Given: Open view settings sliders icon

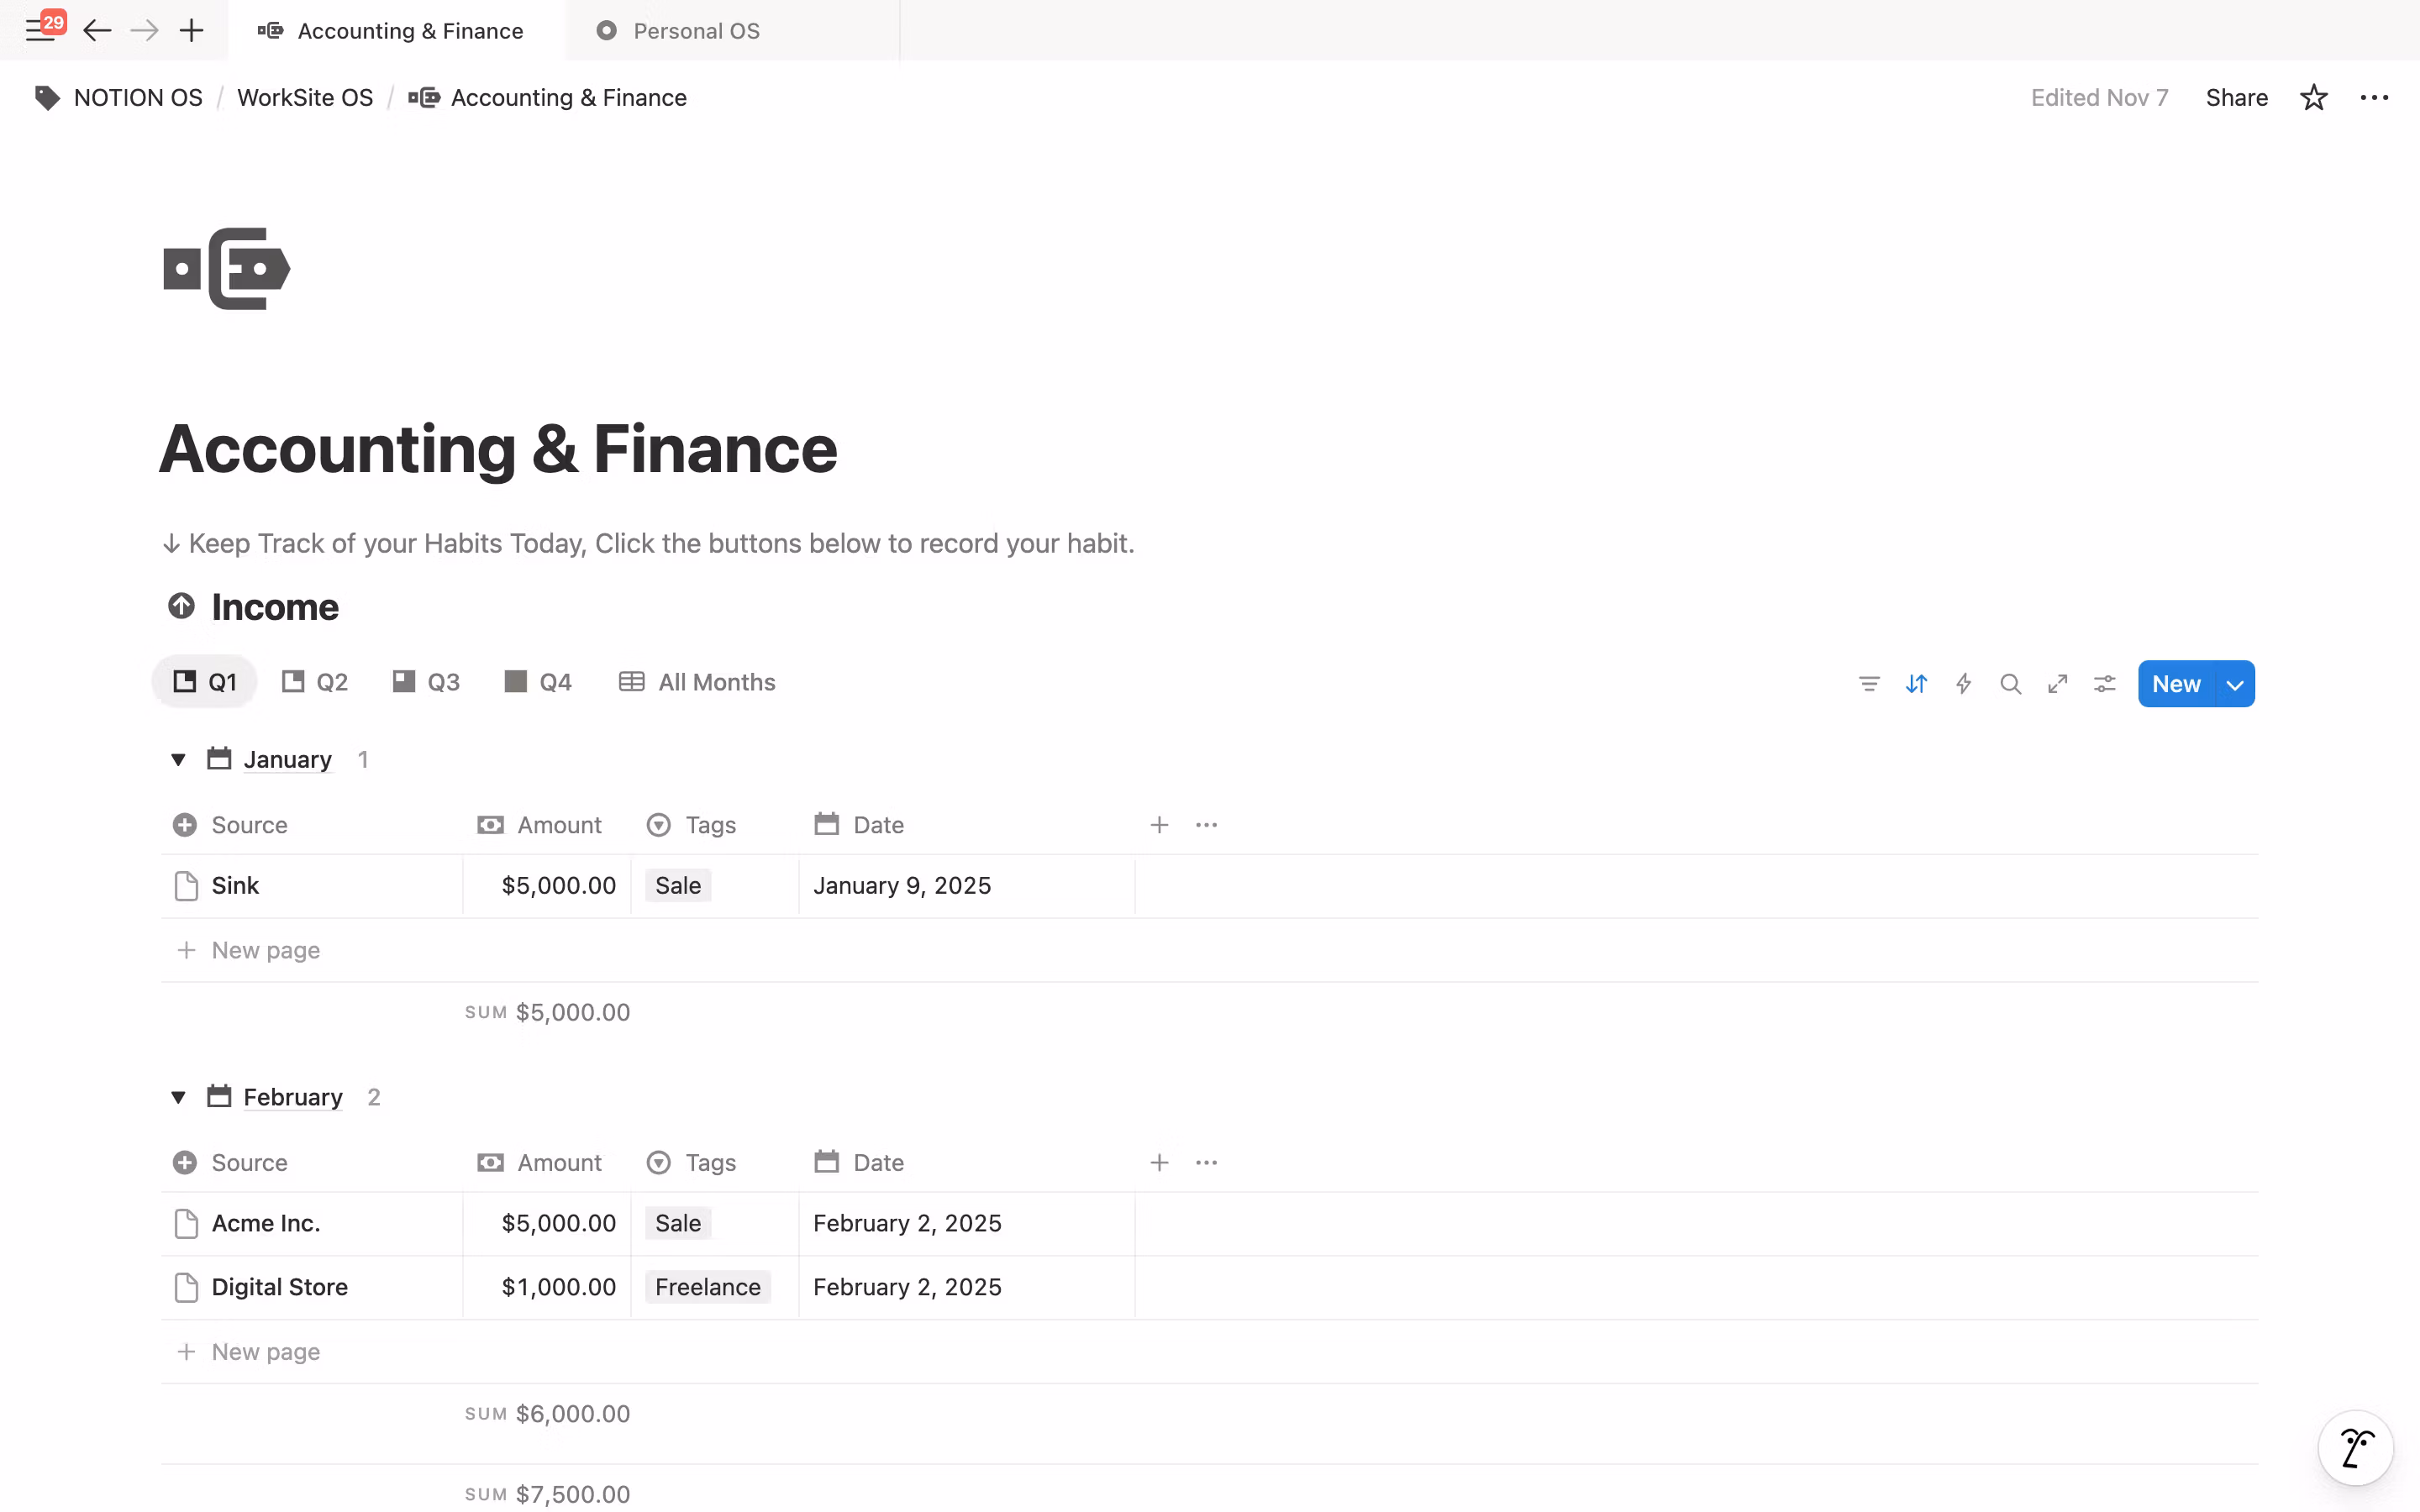Looking at the screenshot, I should click(x=2104, y=684).
